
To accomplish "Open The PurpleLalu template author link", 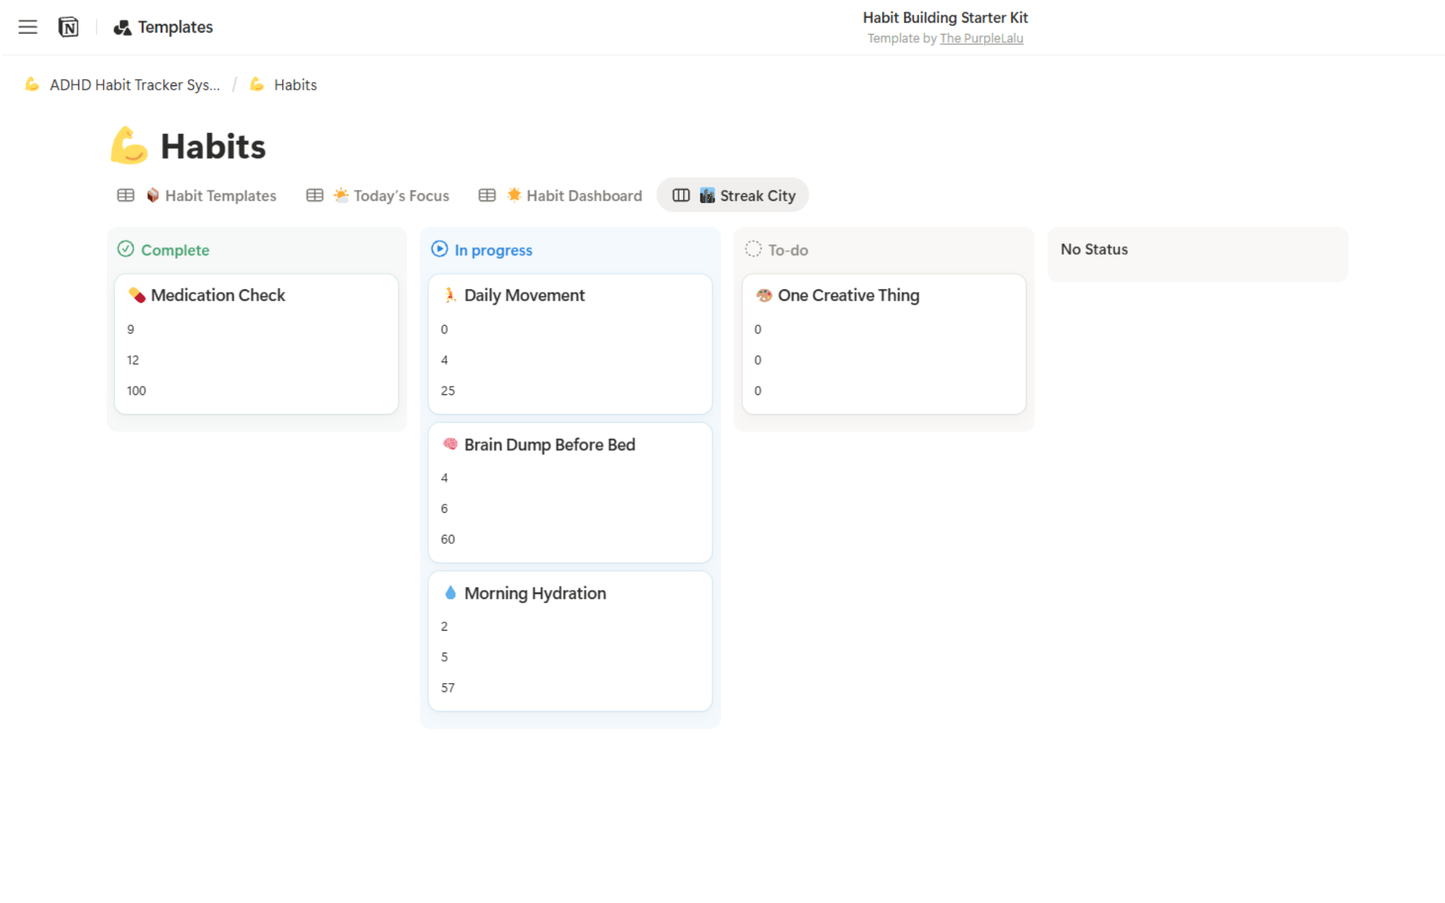I will (x=981, y=38).
